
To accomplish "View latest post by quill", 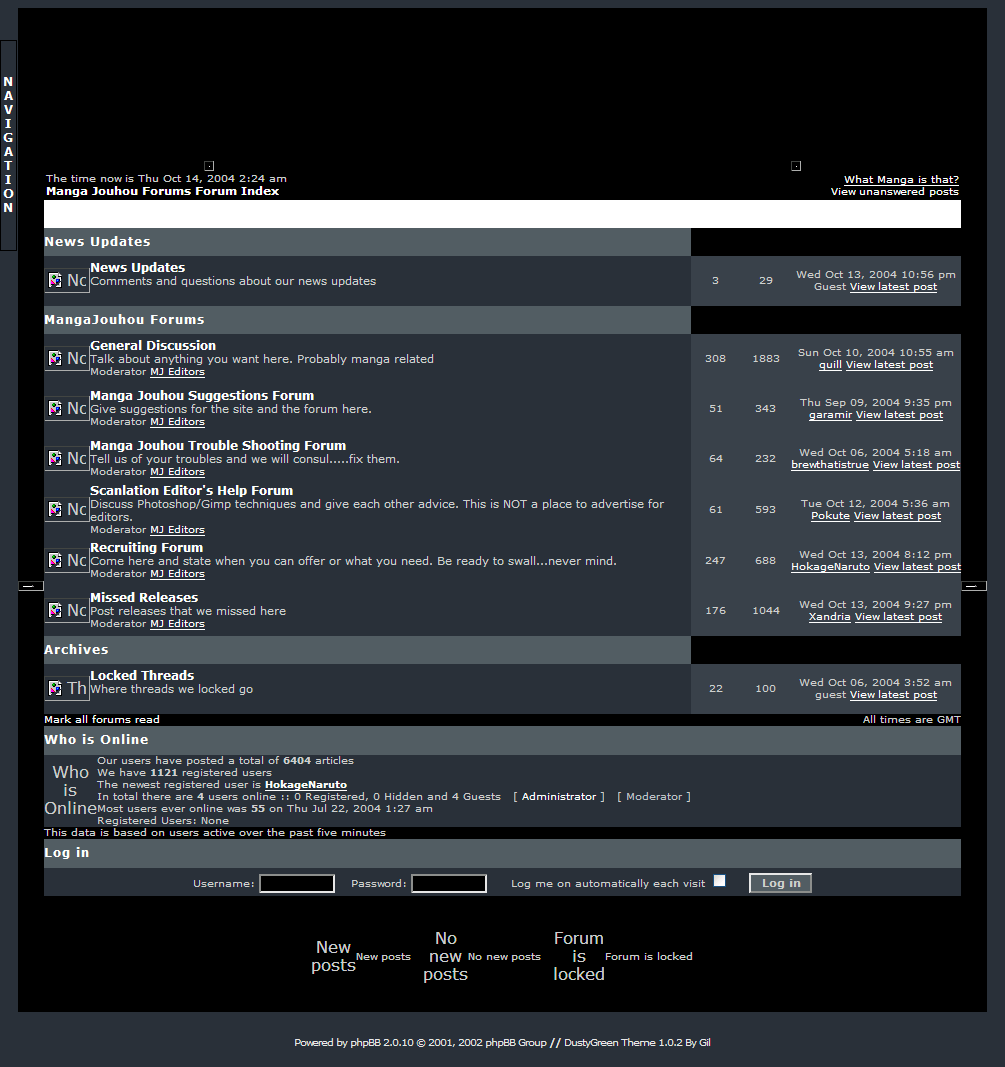I will (x=889, y=365).
